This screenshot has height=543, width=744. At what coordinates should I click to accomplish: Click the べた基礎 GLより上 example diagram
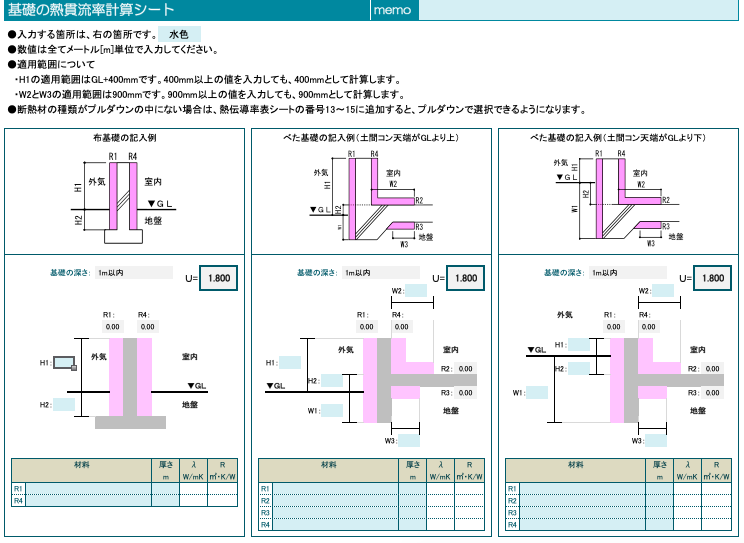point(372,197)
